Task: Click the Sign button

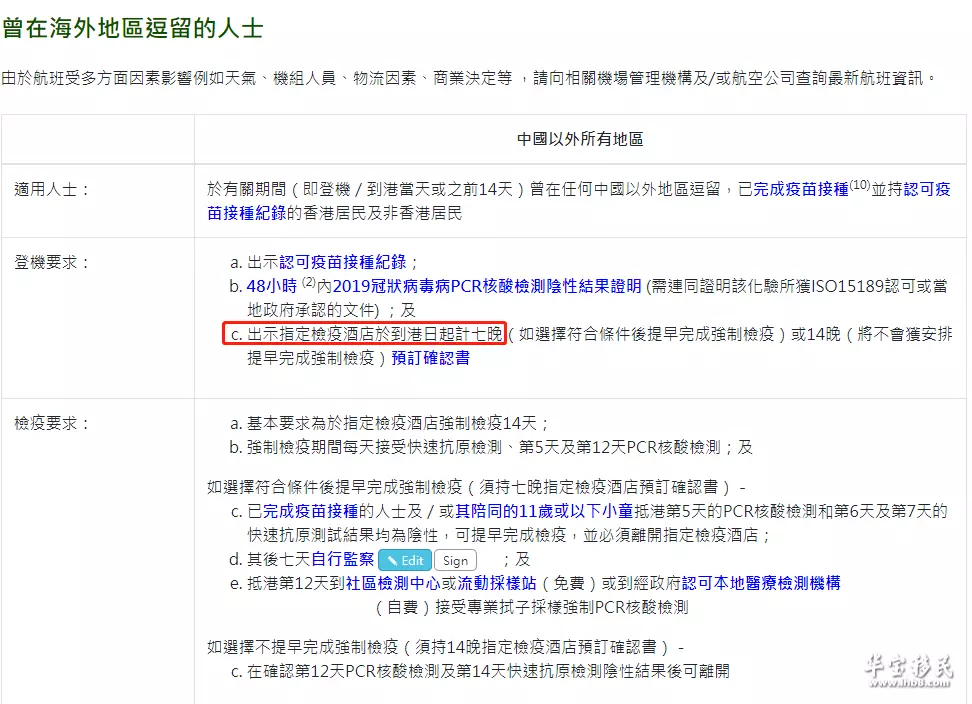Action: pyautogui.click(x=455, y=560)
